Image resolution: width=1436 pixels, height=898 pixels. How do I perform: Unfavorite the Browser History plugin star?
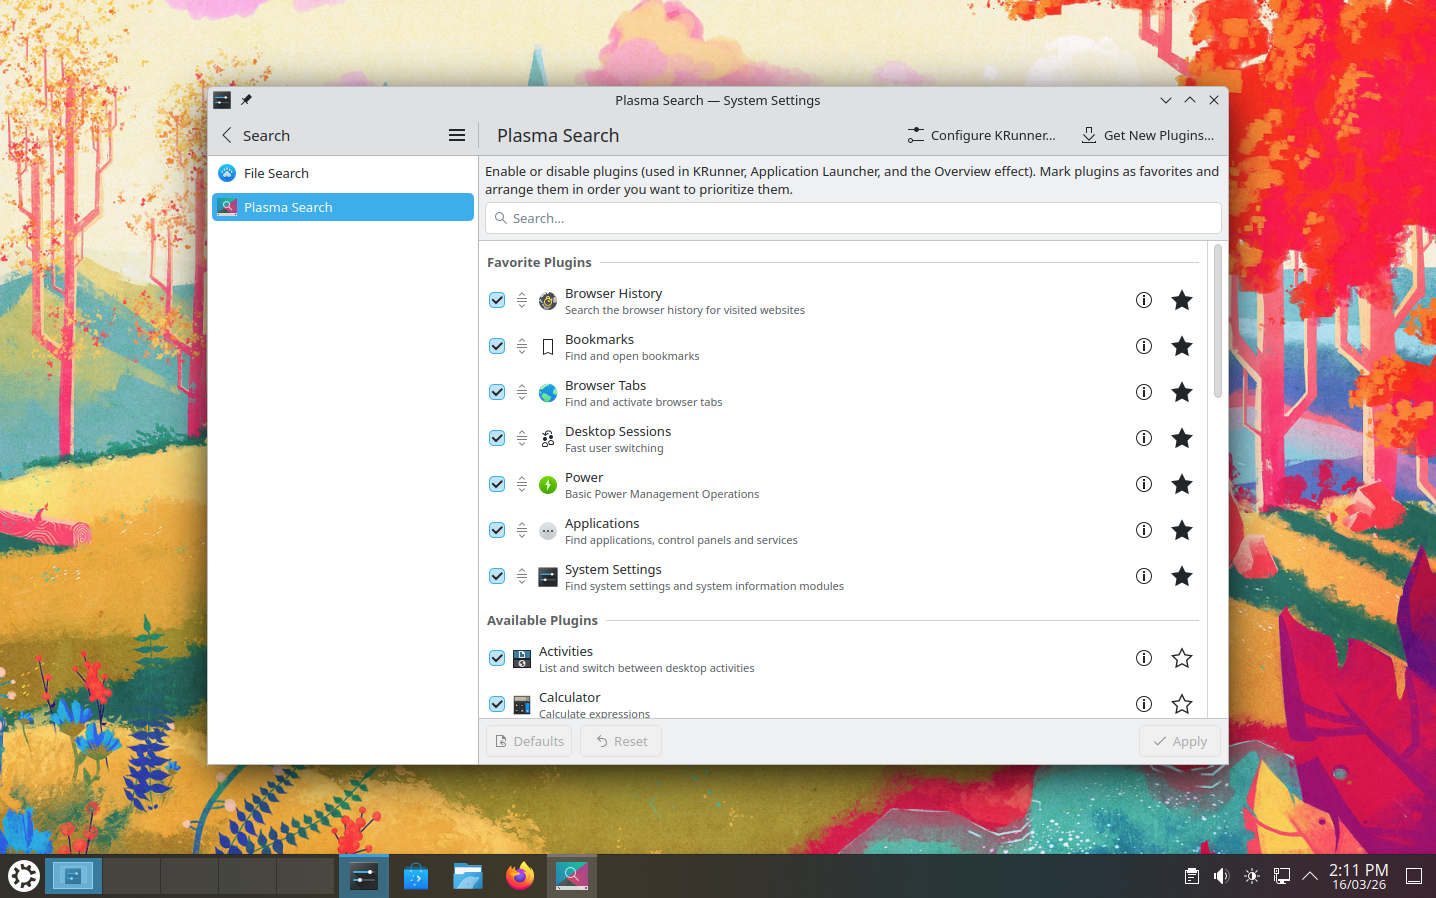tap(1182, 300)
